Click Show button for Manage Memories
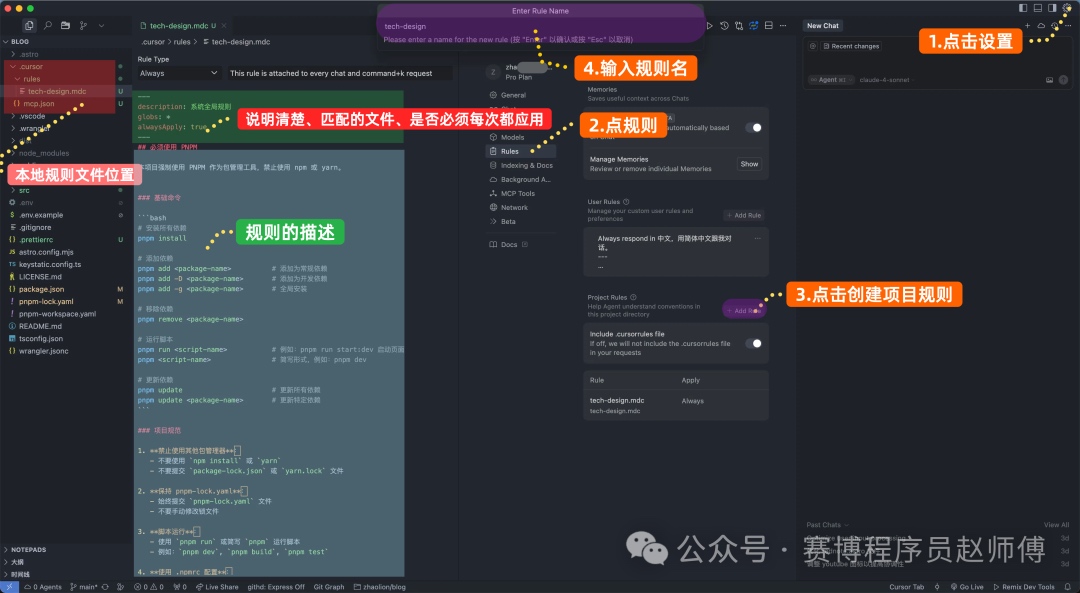Screen dimensions: 1080x593 (749, 164)
